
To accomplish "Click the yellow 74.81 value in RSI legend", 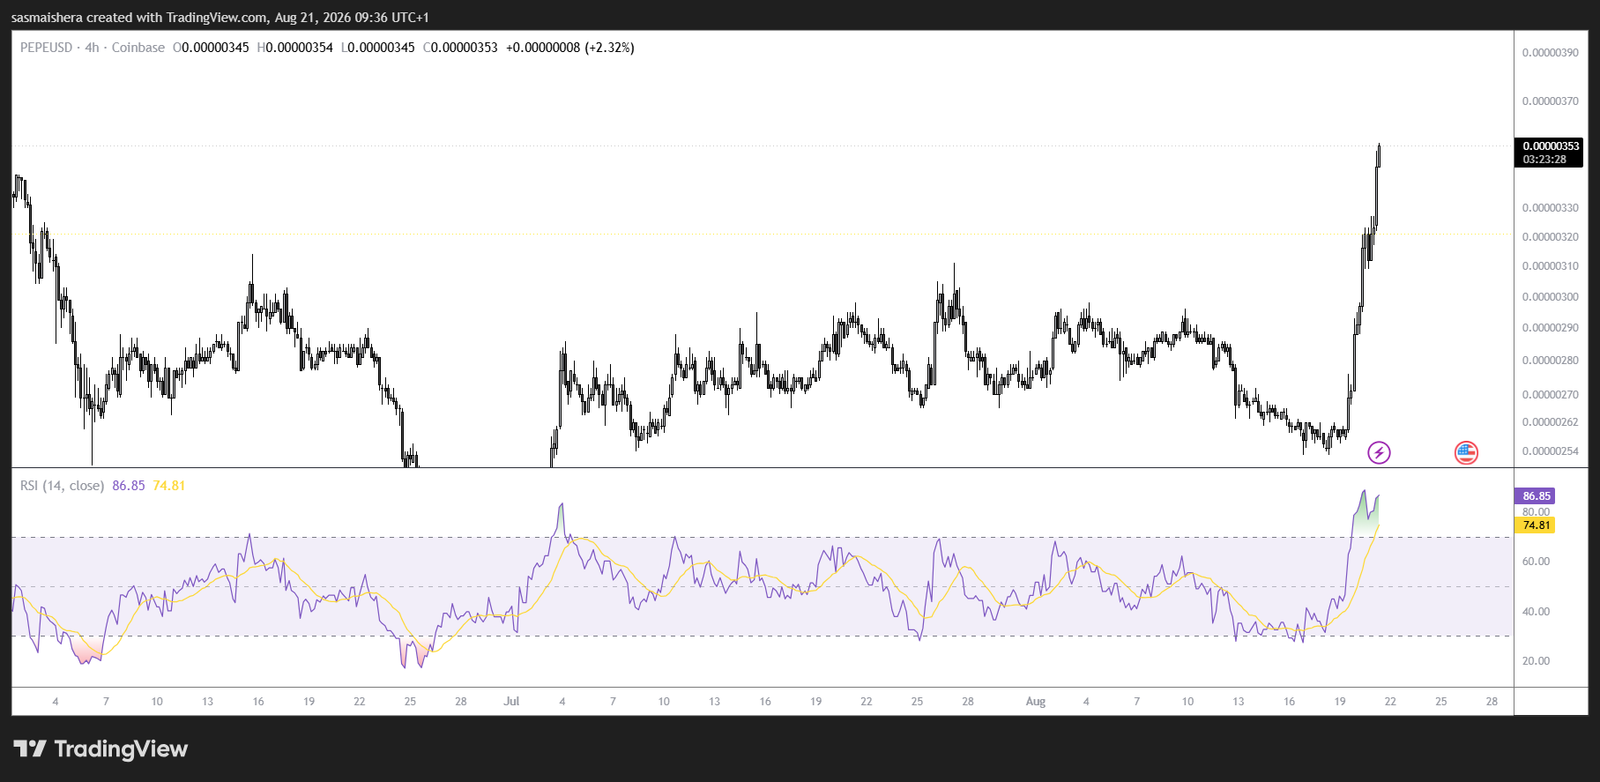I will point(169,485).
